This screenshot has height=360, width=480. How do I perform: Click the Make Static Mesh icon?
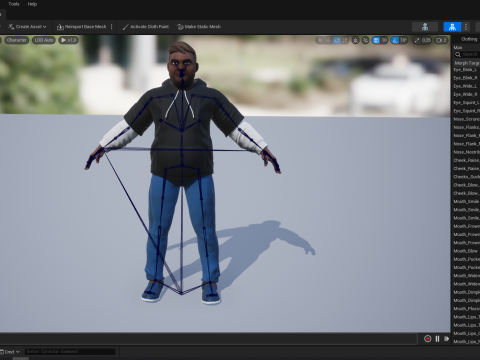(180, 27)
